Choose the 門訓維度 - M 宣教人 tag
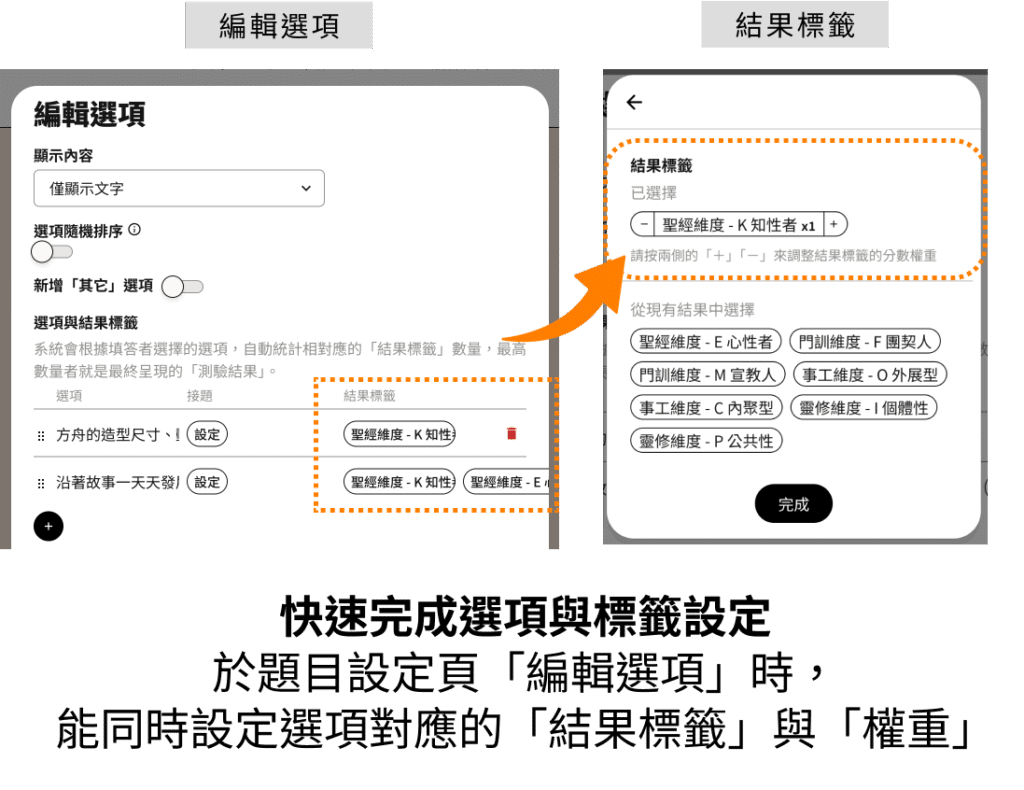Image resolution: width=1024 pixels, height=790 pixels. 708,375
